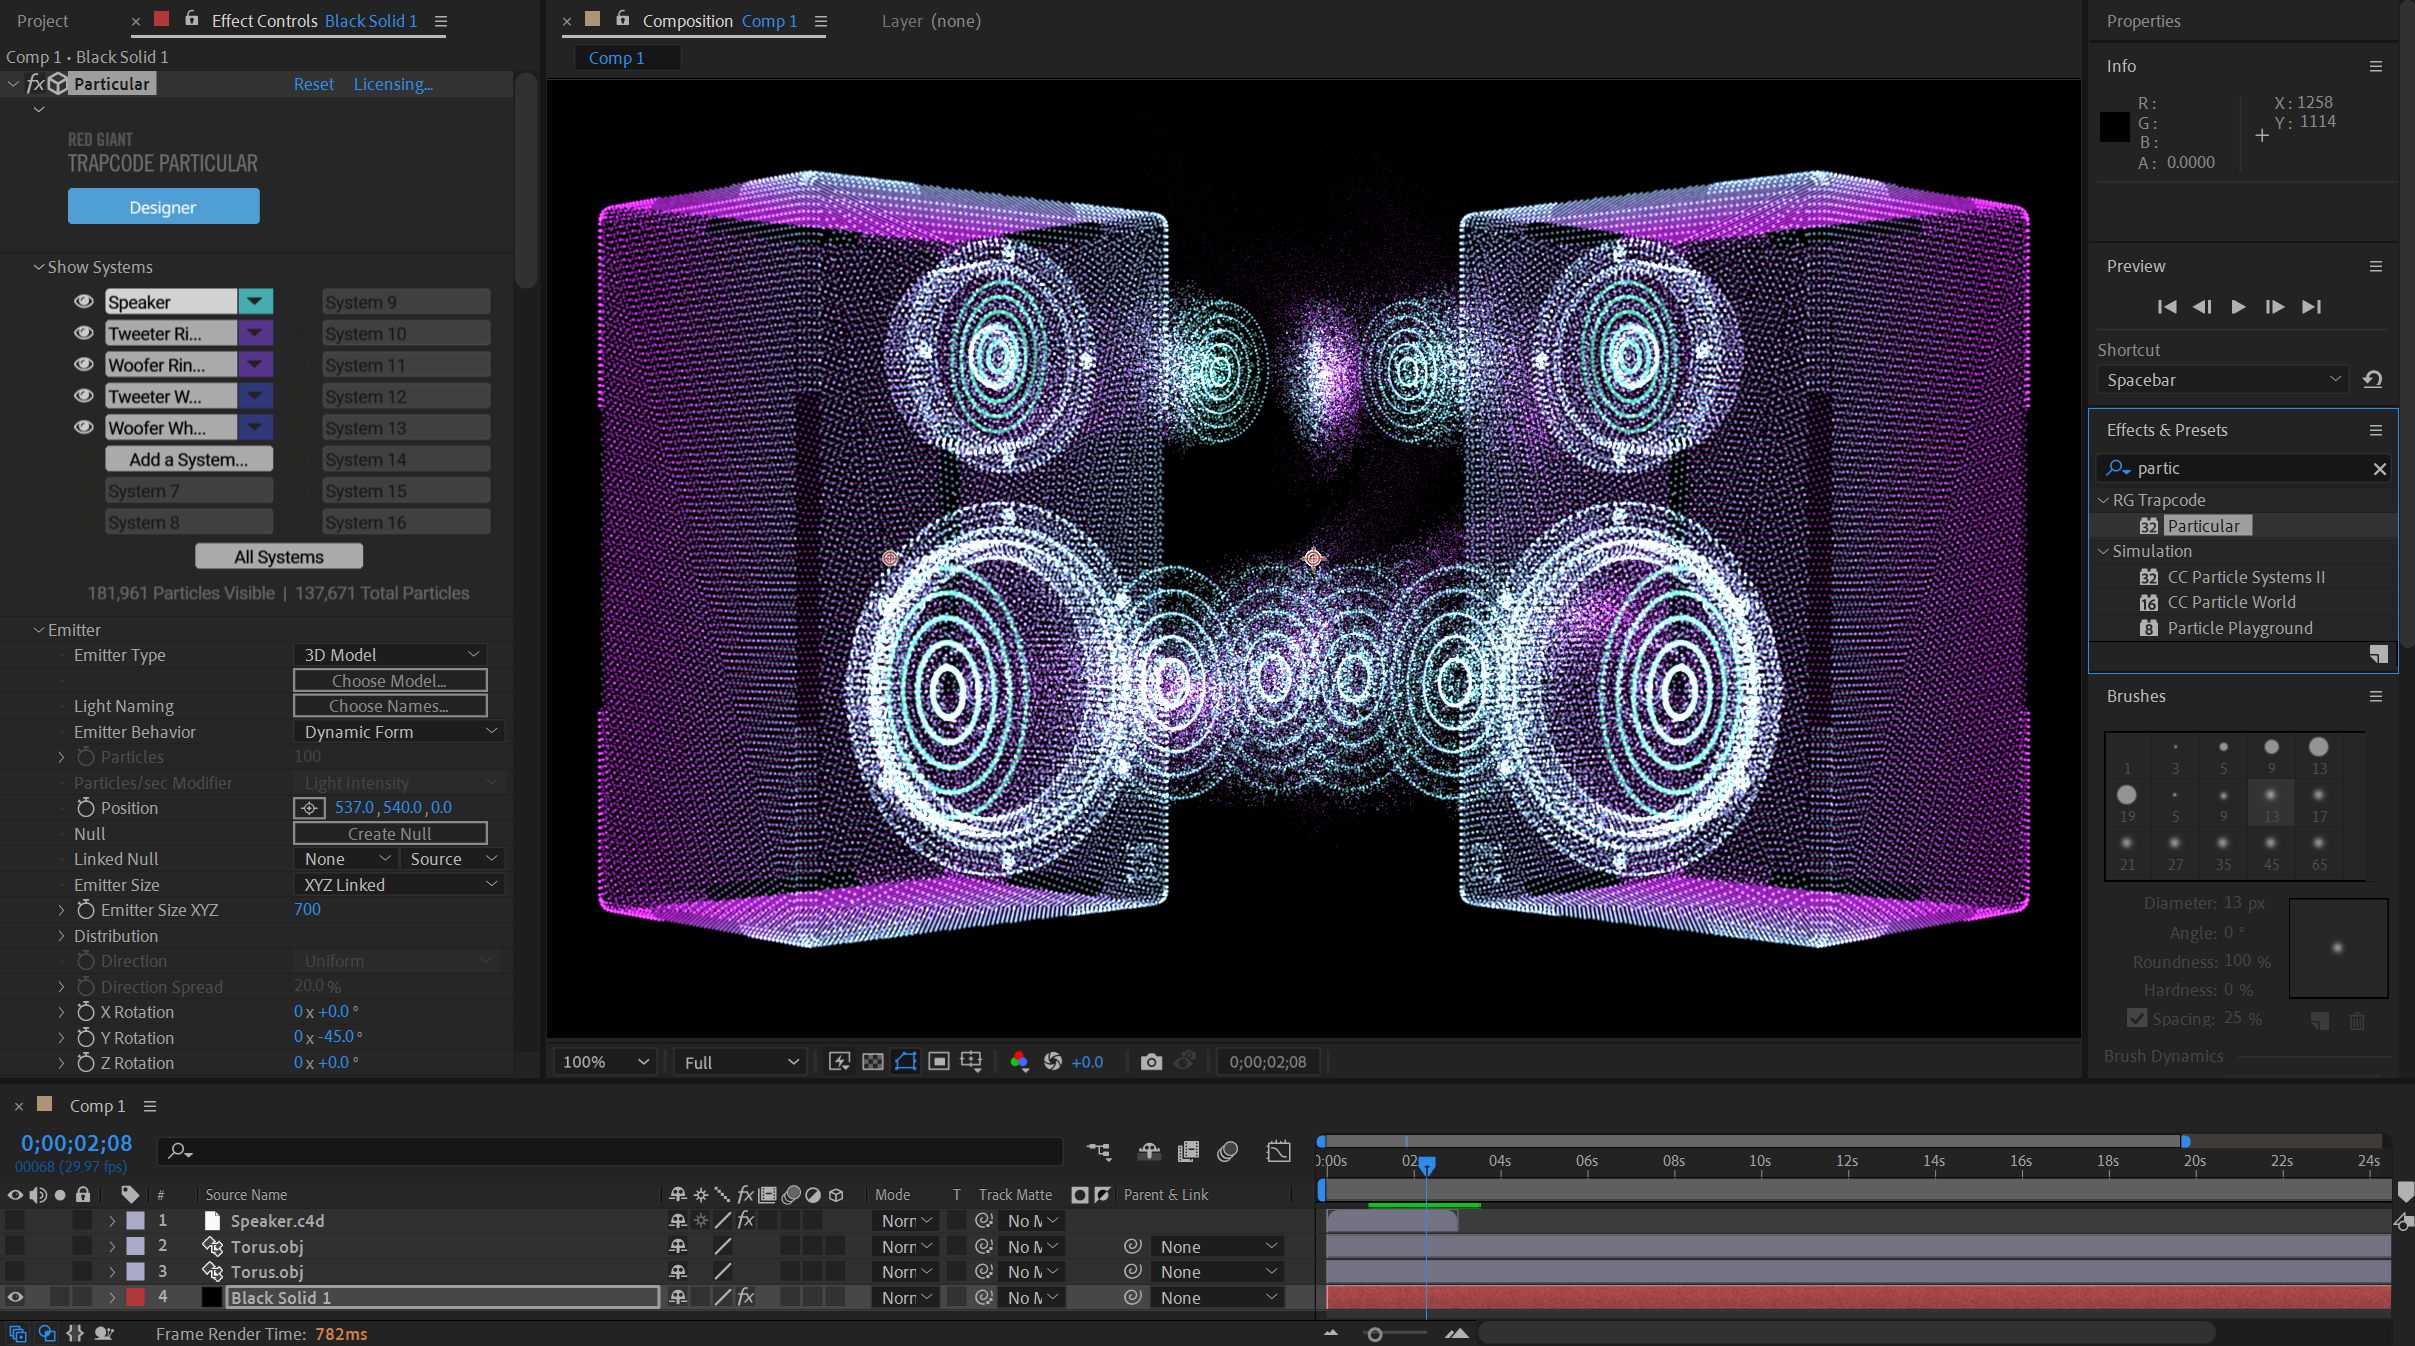This screenshot has width=2415, height=1346.
Task: Click the reset exposure aperture icon
Action: (x=1053, y=1062)
